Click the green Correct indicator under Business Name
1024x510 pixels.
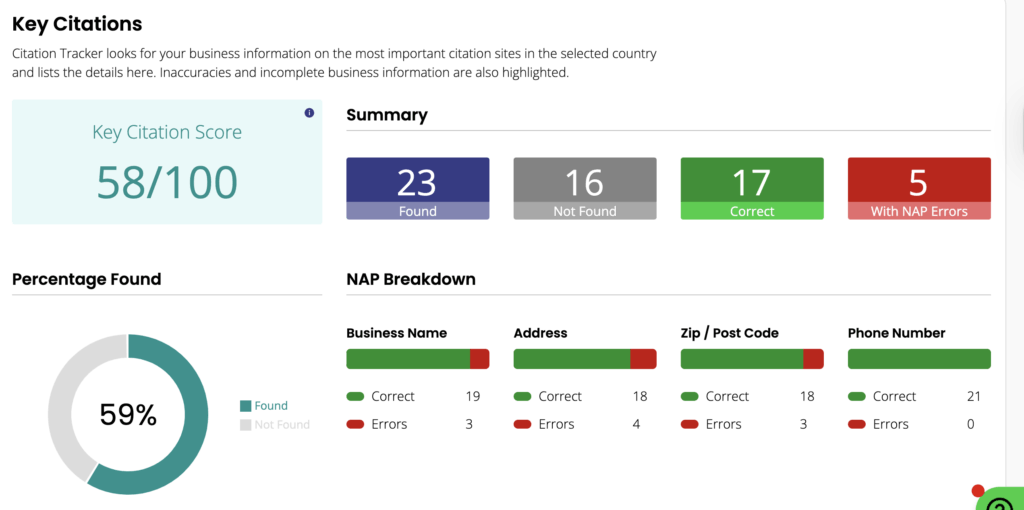[356, 397]
